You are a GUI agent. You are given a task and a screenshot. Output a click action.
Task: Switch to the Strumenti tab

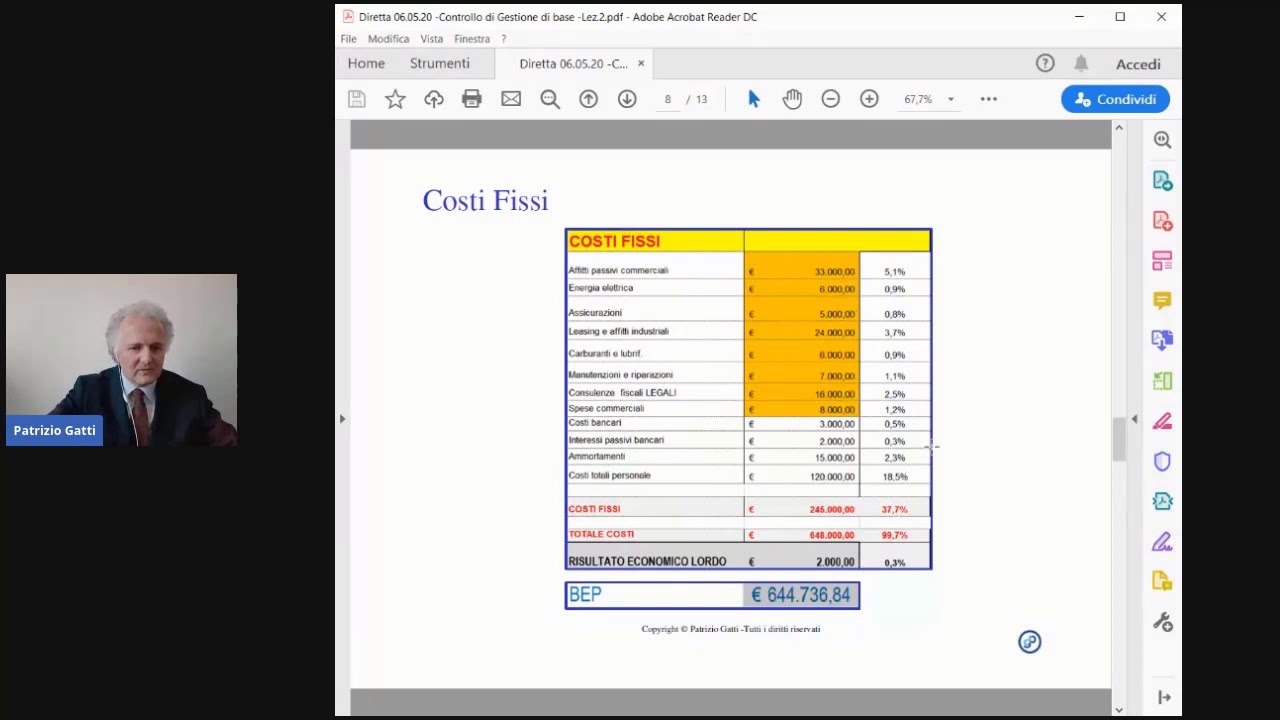(x=439, y=63)
